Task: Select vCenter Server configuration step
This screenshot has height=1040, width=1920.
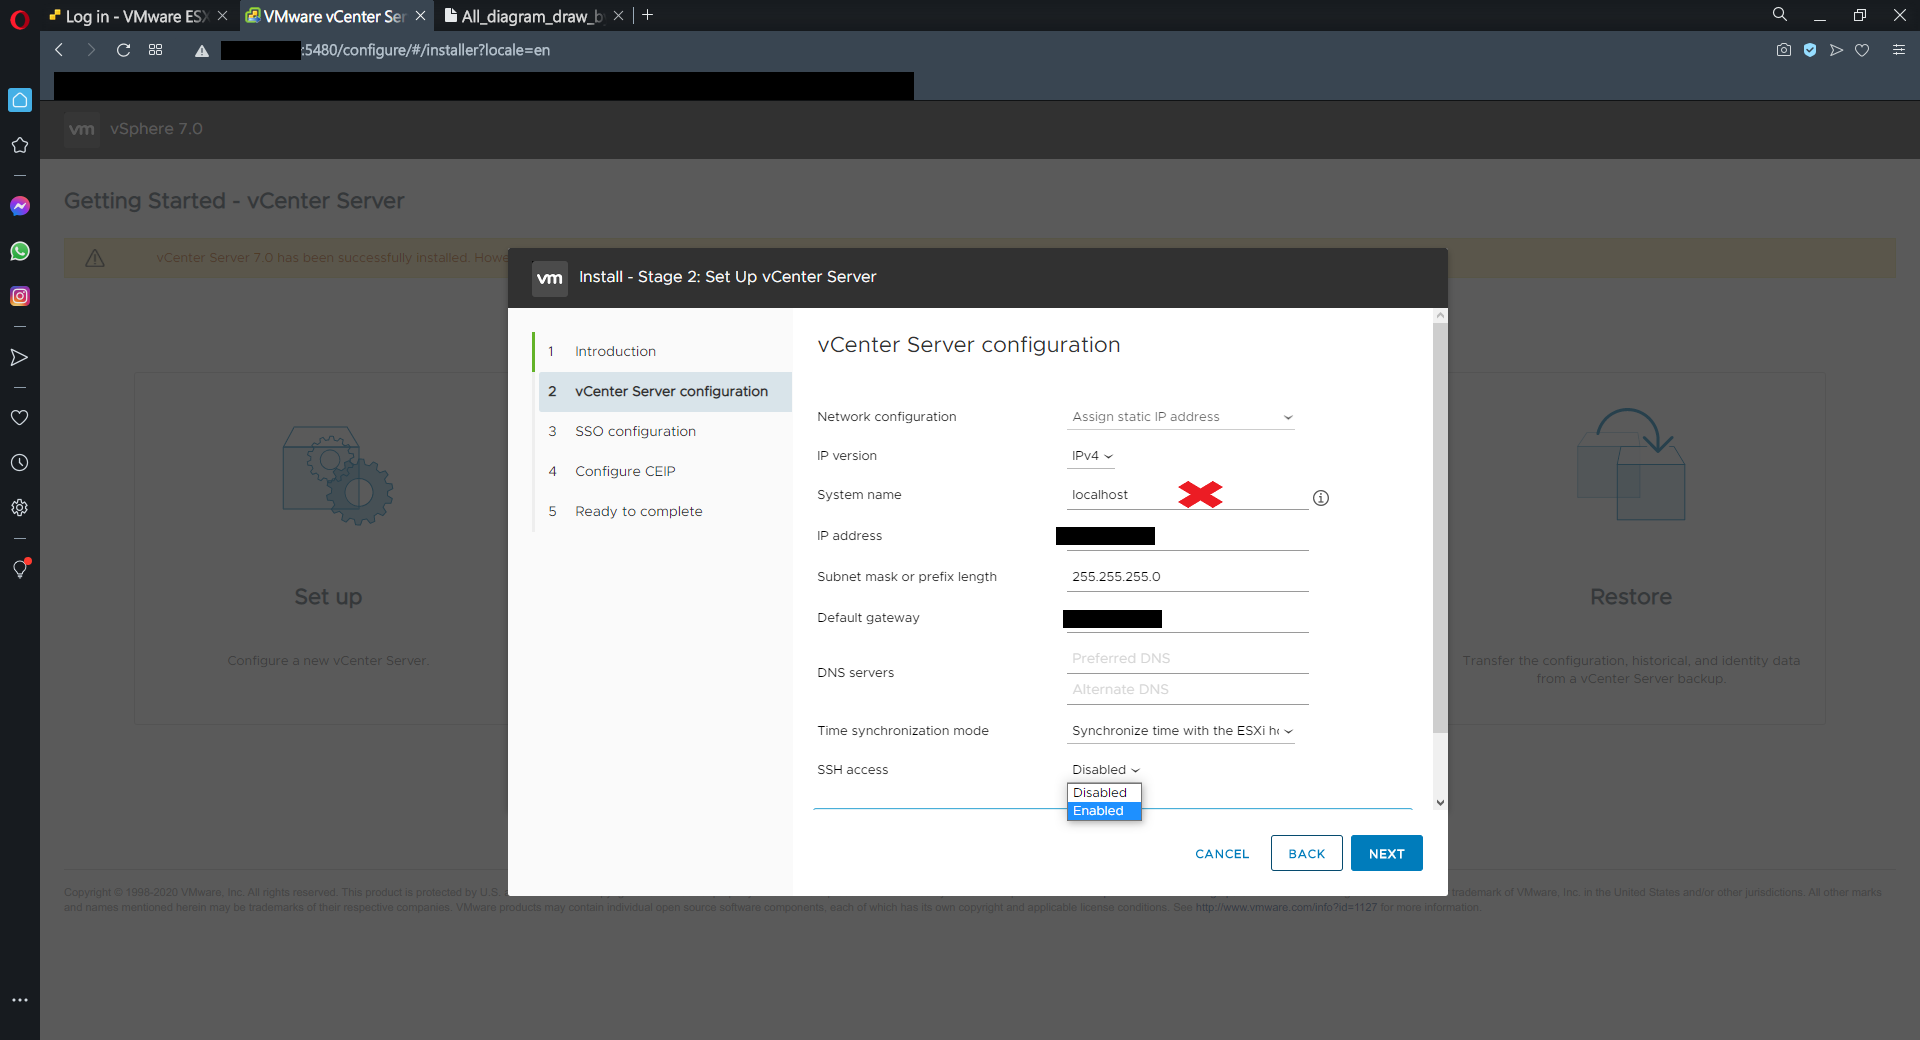Action: (665, 392)
